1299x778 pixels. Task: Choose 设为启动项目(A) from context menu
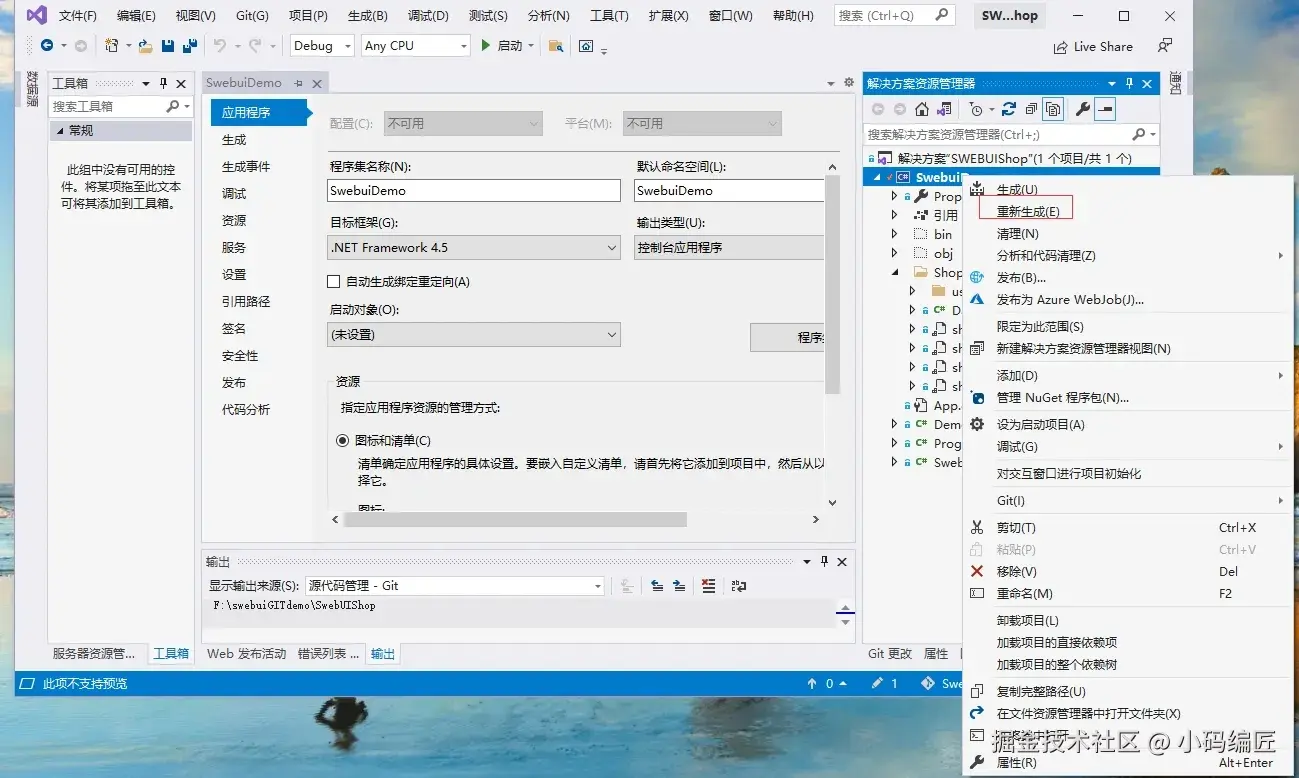1041,425
